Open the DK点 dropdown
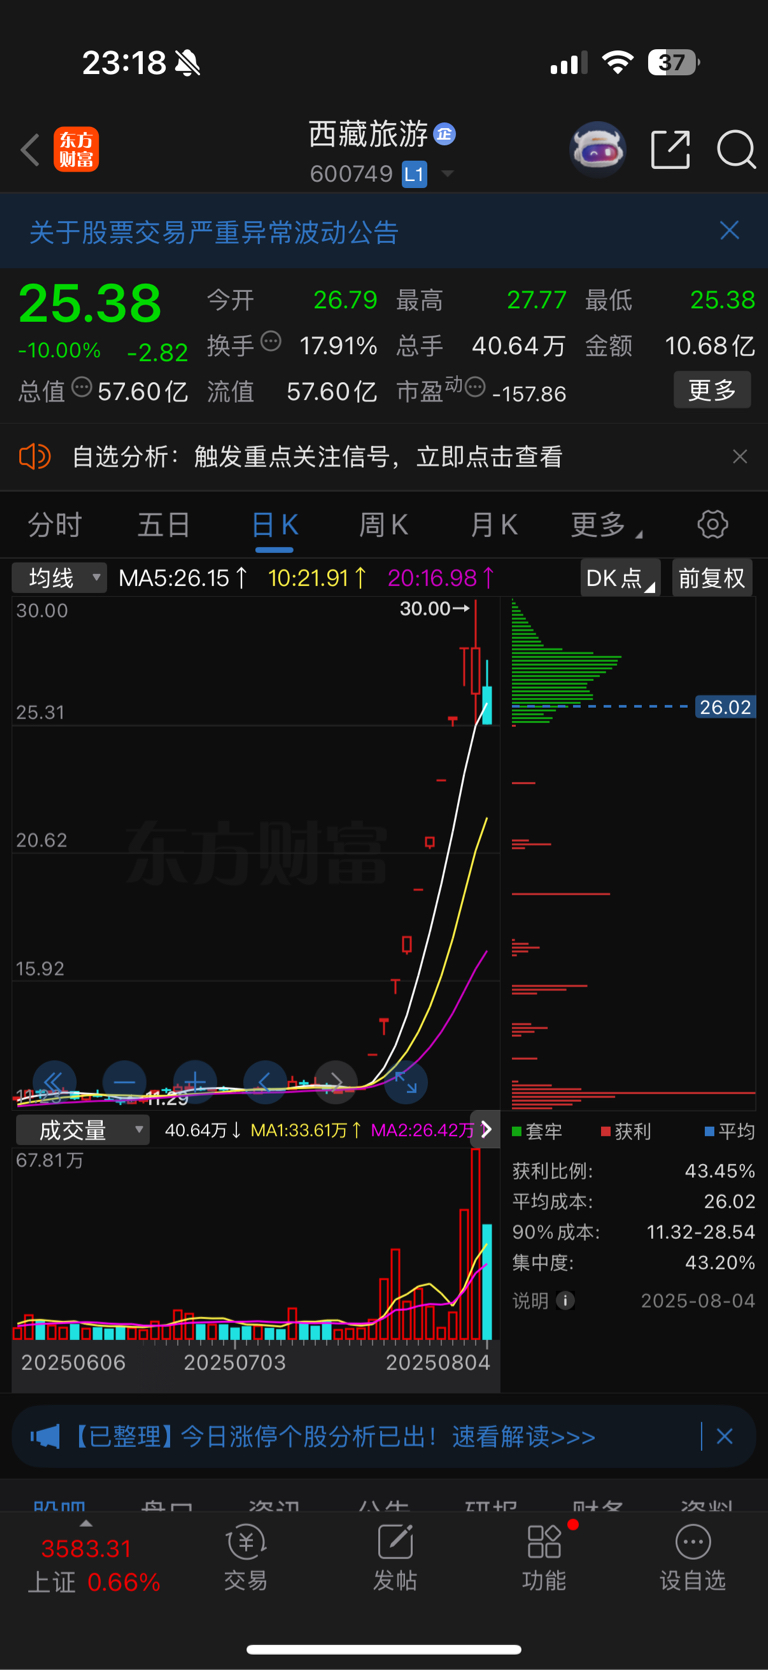 (620, 578)
